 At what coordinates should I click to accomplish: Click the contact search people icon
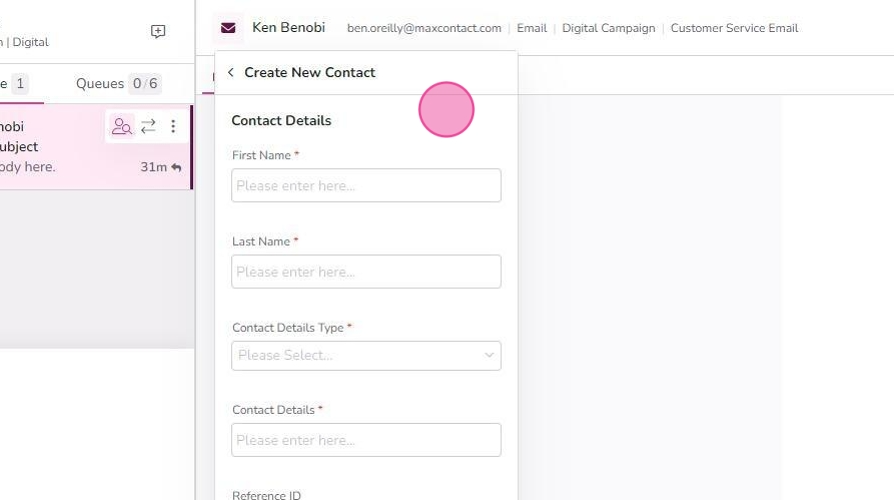point(121,126)
